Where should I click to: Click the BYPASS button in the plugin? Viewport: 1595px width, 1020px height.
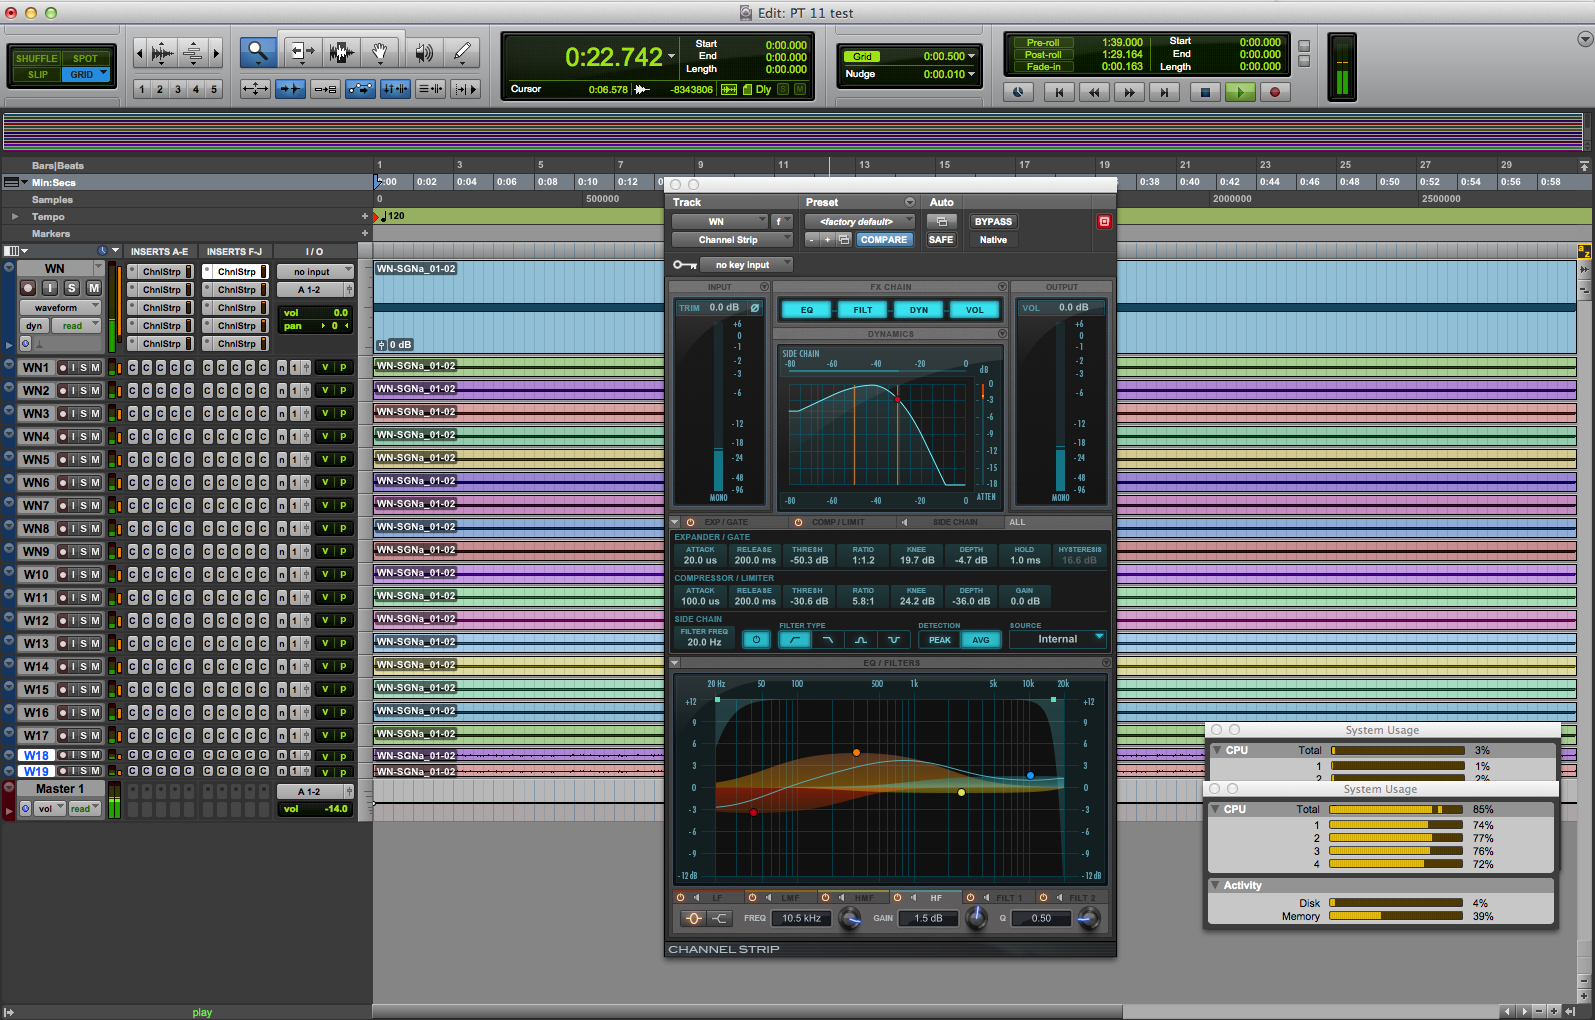pos(993,222)
